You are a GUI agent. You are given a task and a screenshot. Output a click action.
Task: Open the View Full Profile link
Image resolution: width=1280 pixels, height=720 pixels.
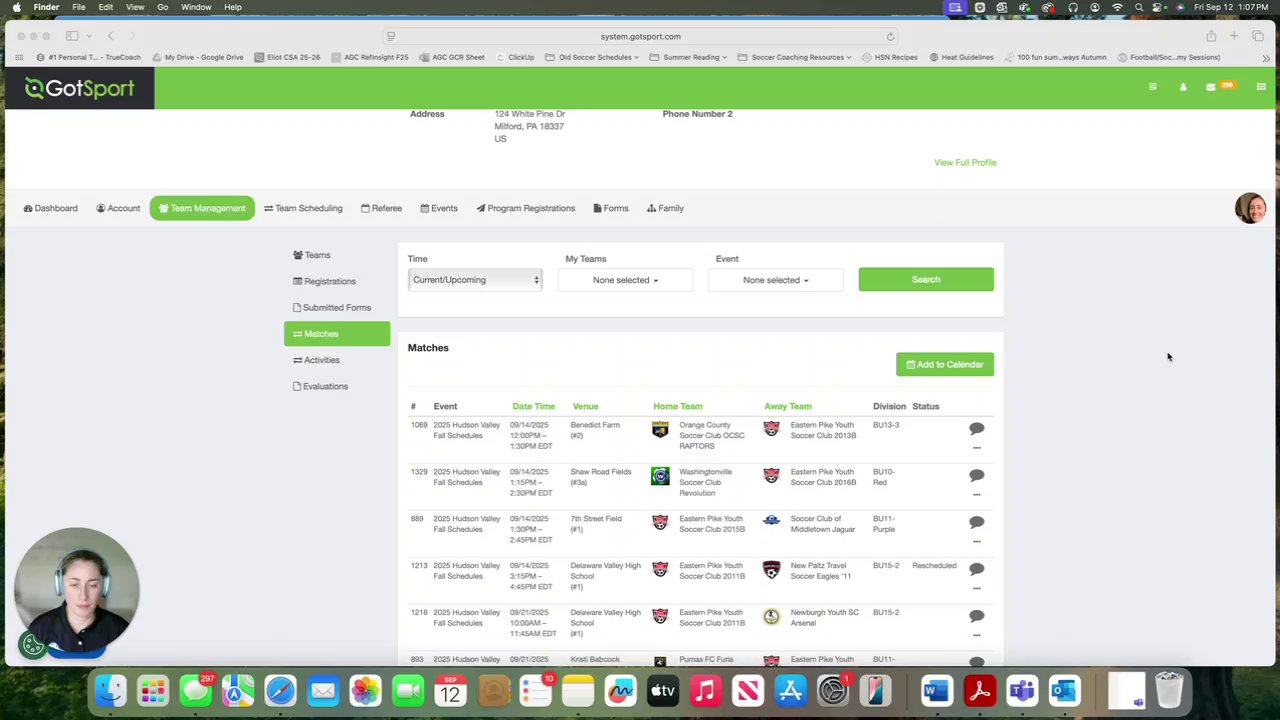[965, 162]
